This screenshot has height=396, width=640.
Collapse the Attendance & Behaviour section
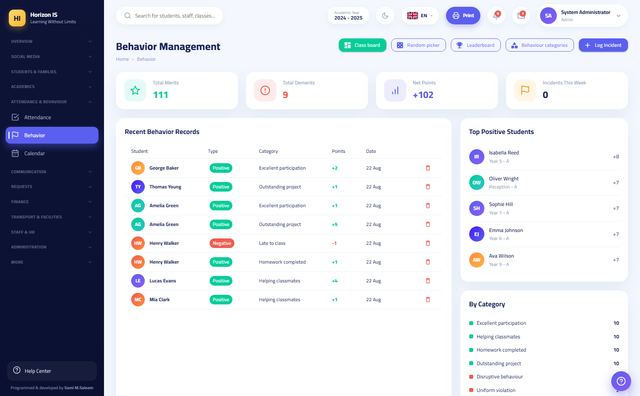coord(51,102)
